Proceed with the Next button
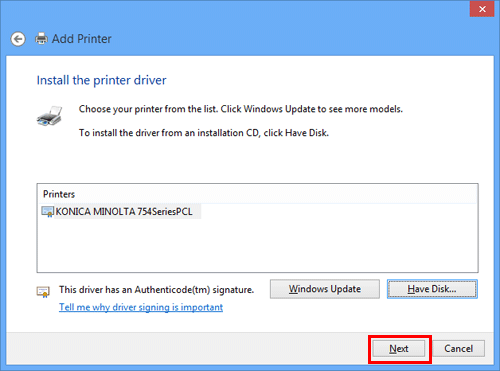 399,349
